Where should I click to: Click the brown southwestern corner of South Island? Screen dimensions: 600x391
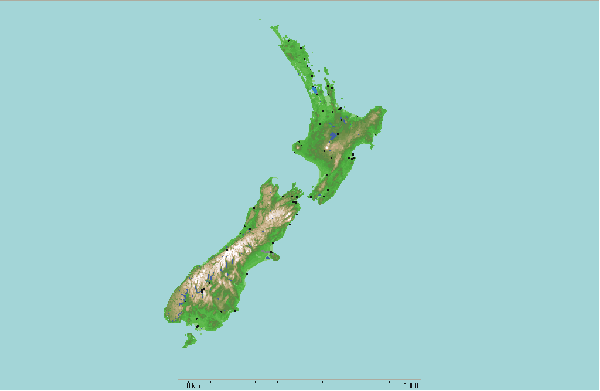click(x=172, y=306)
